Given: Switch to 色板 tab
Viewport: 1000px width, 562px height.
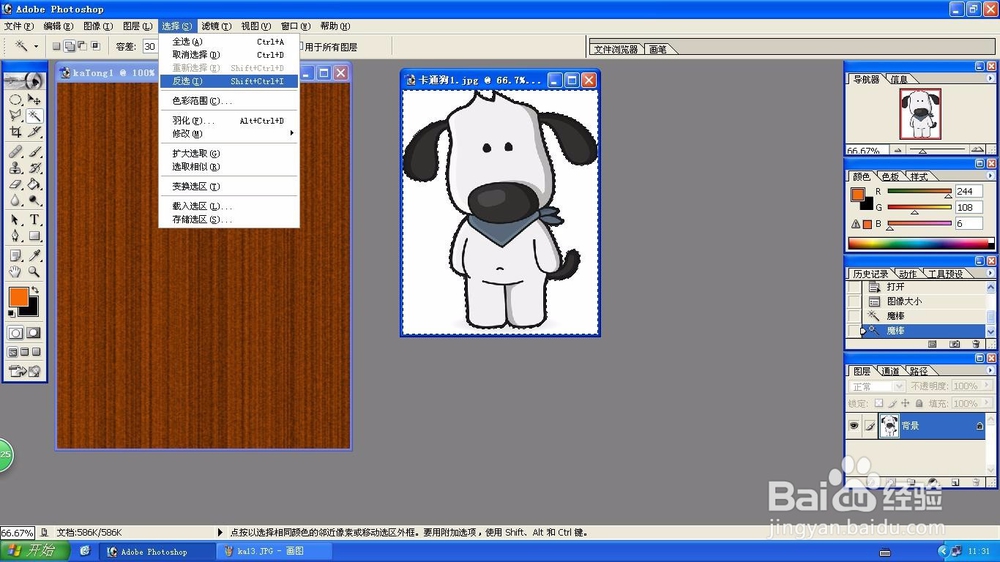Looking at the screenshot, I should [x=891, y=177].
